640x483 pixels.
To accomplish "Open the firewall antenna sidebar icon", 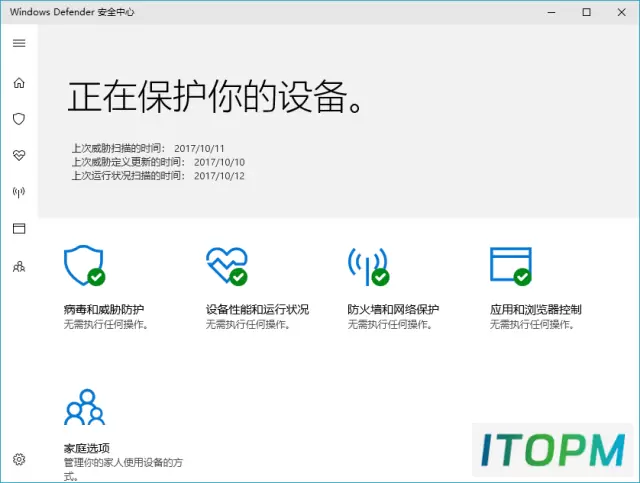I will [19, 192].
